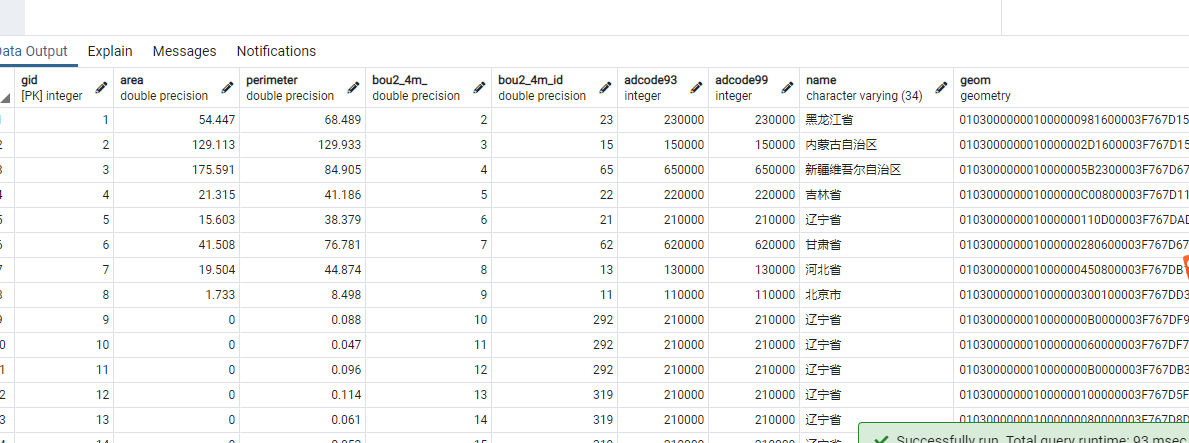Viewport: 1189px width, 443px height.
Task: Click the pencil edit icon in adcode99 column
Action: point(787,88)
